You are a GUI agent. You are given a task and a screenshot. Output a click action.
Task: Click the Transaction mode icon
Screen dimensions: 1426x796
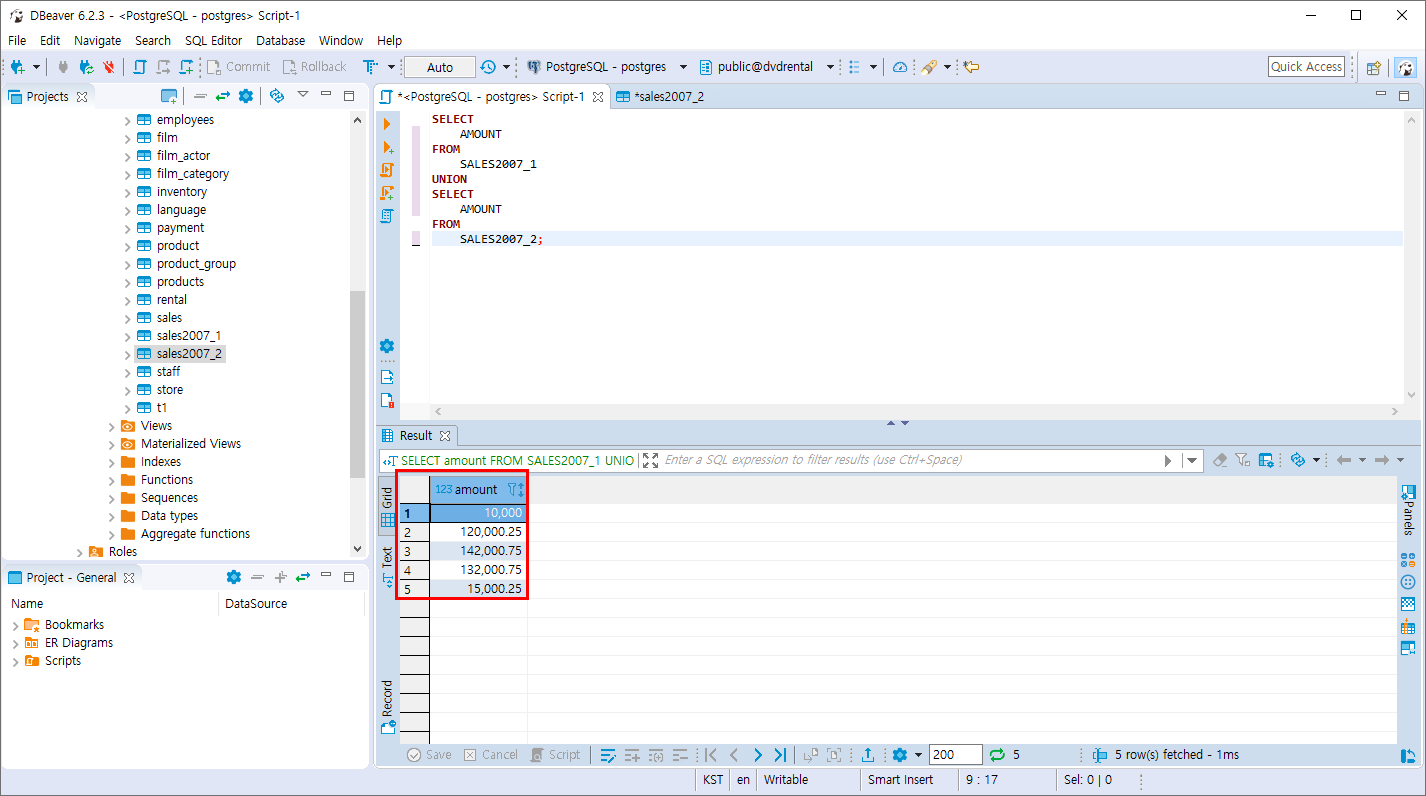tap(370, 67)
